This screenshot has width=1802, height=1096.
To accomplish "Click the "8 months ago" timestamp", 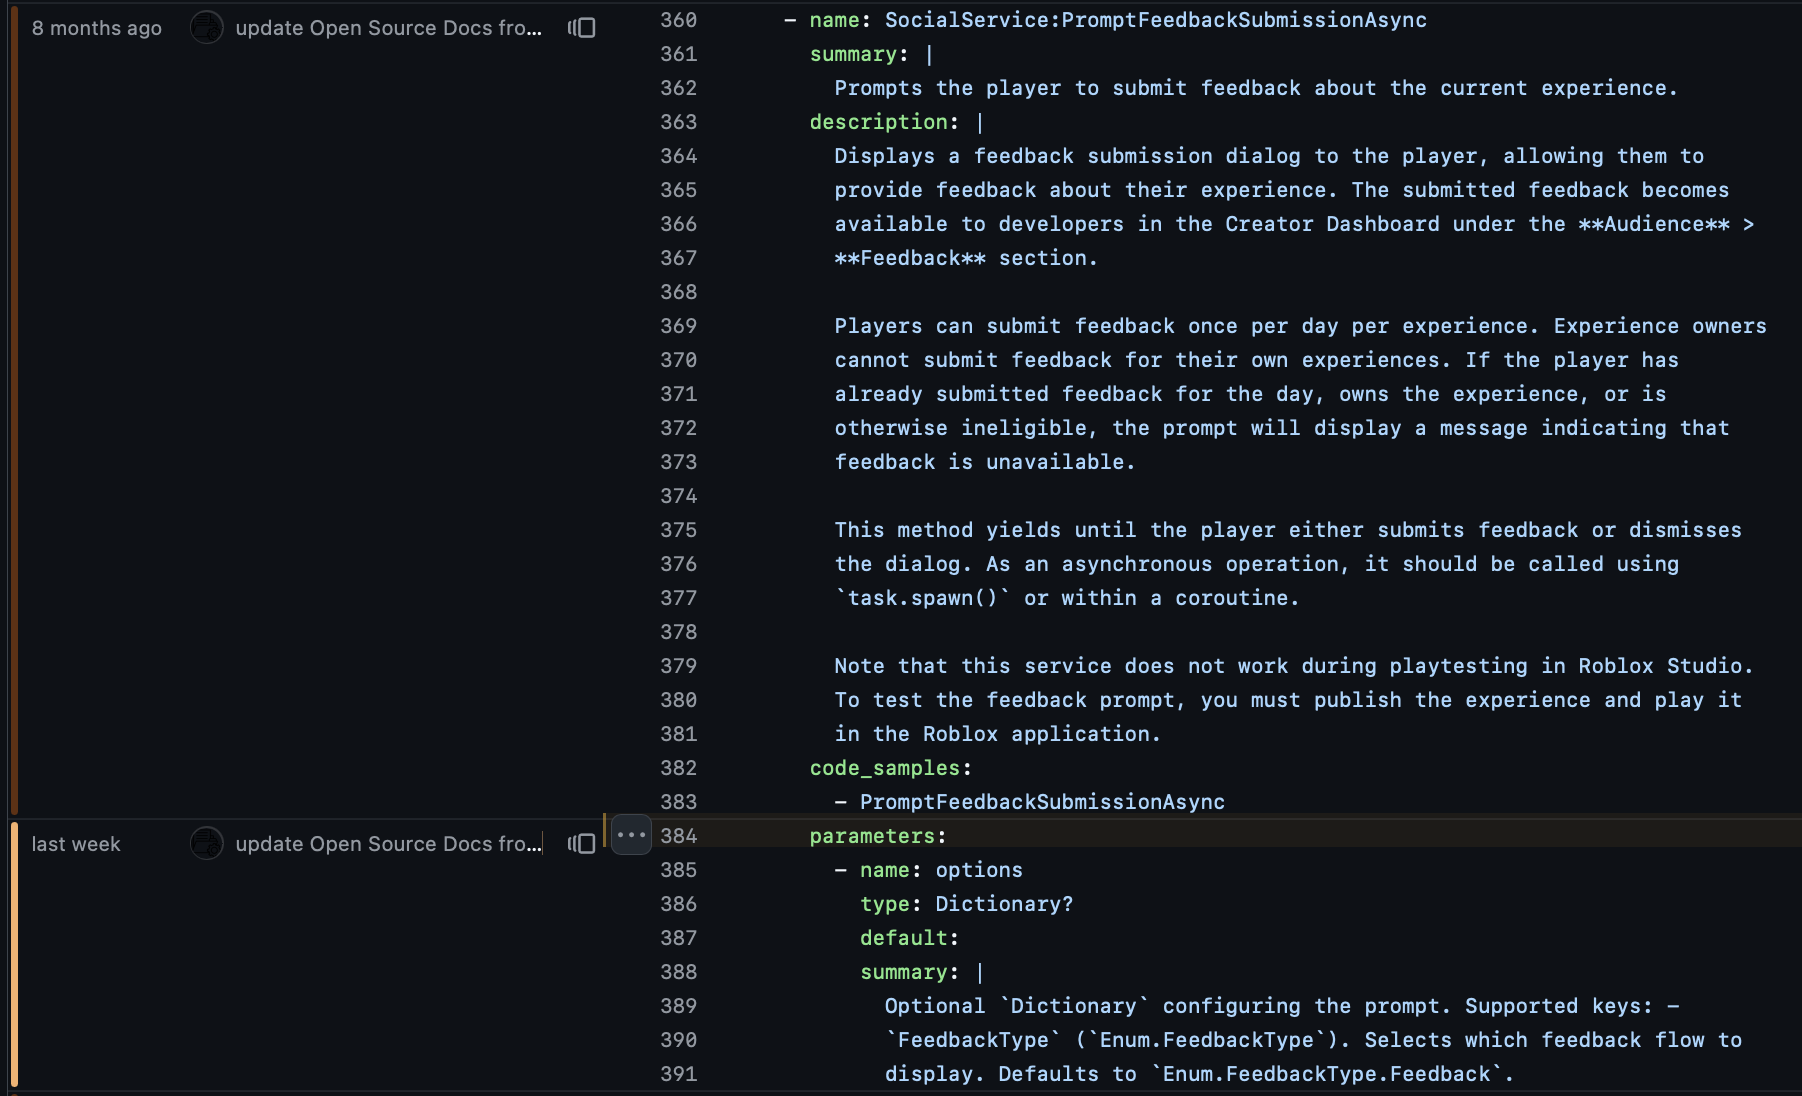I will 96,28.
